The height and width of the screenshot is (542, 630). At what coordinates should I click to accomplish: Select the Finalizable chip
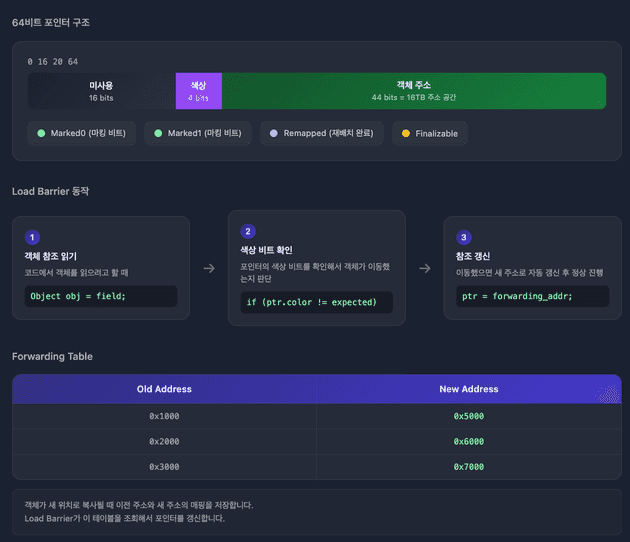tap(430, 133)
